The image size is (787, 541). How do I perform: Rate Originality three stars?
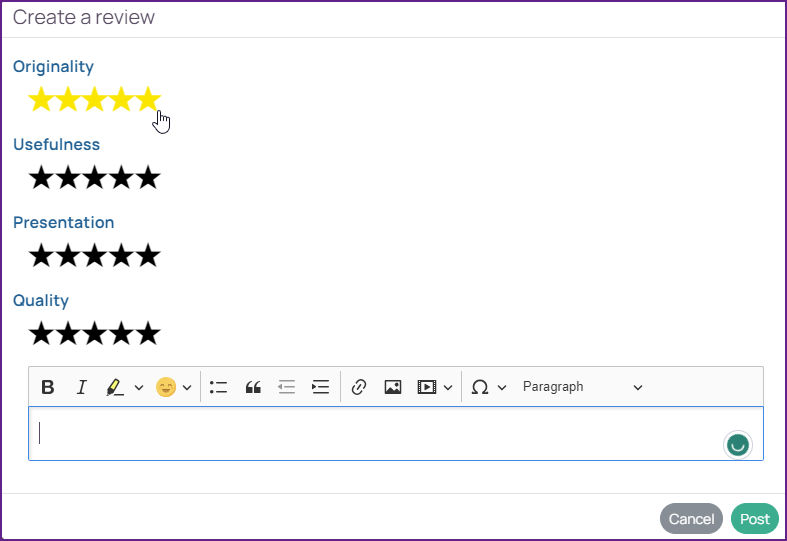(94, 99)
